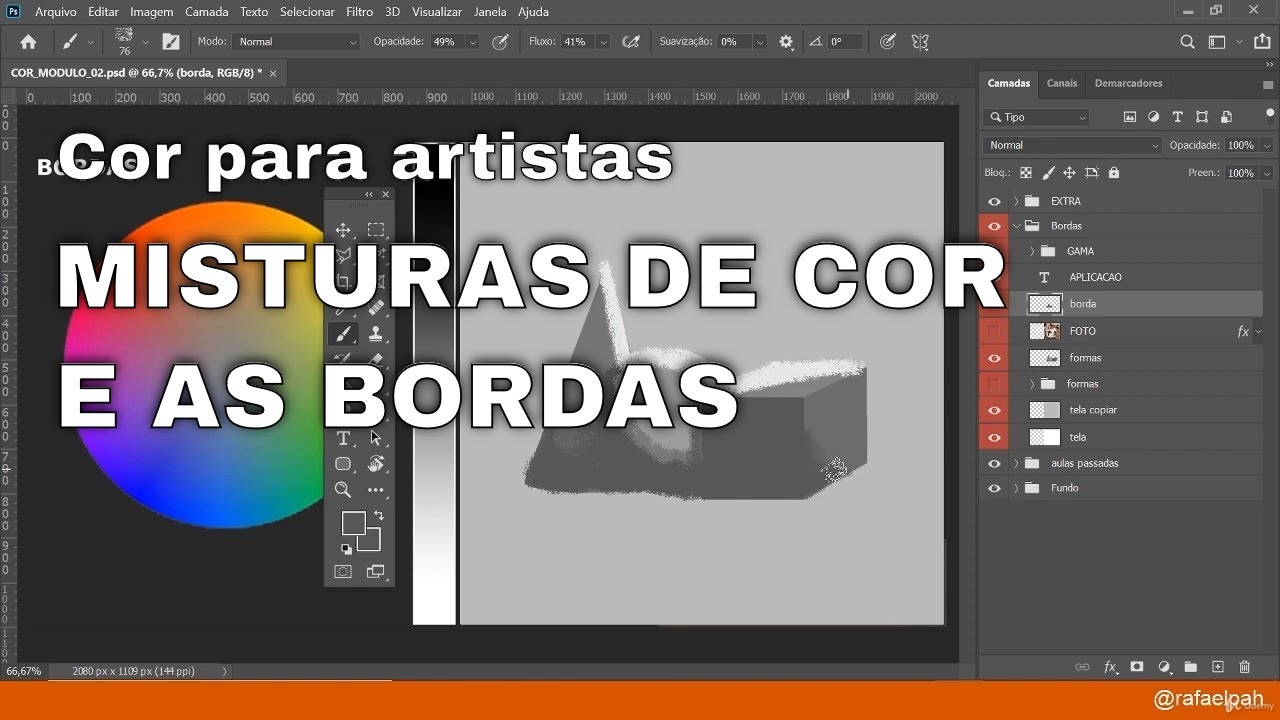Filter layers by shape layer icon
Image resolution: width=1280 pixels, height=720 pixels.
[1202, 117]
